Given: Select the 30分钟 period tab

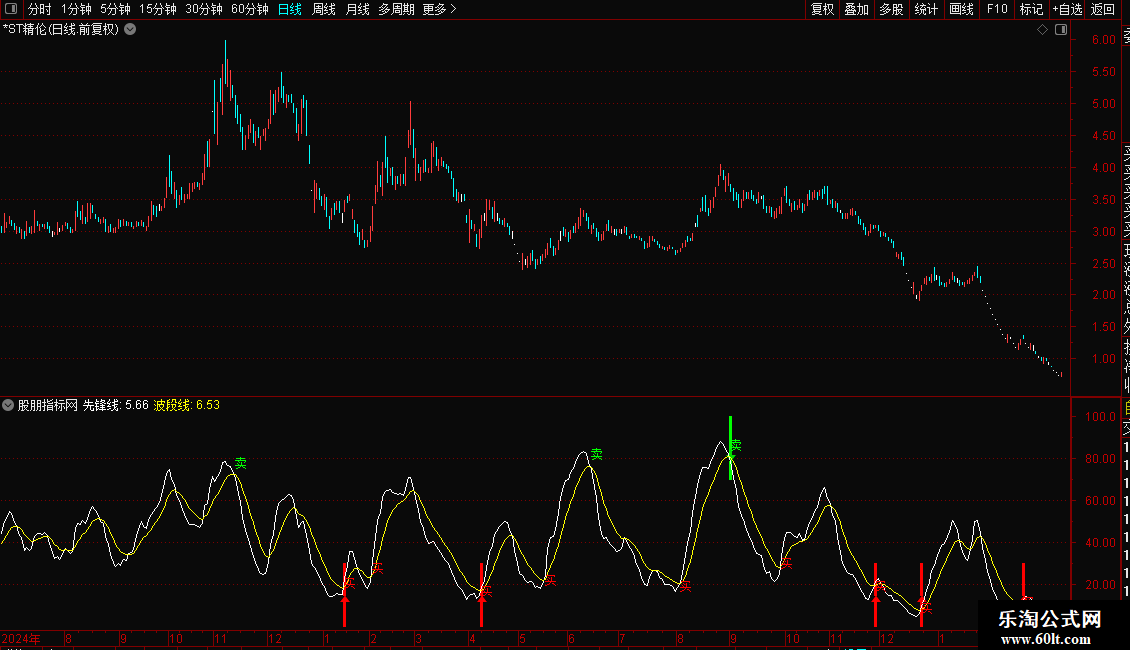Looking at the screenshot, I should click(204, 9).
